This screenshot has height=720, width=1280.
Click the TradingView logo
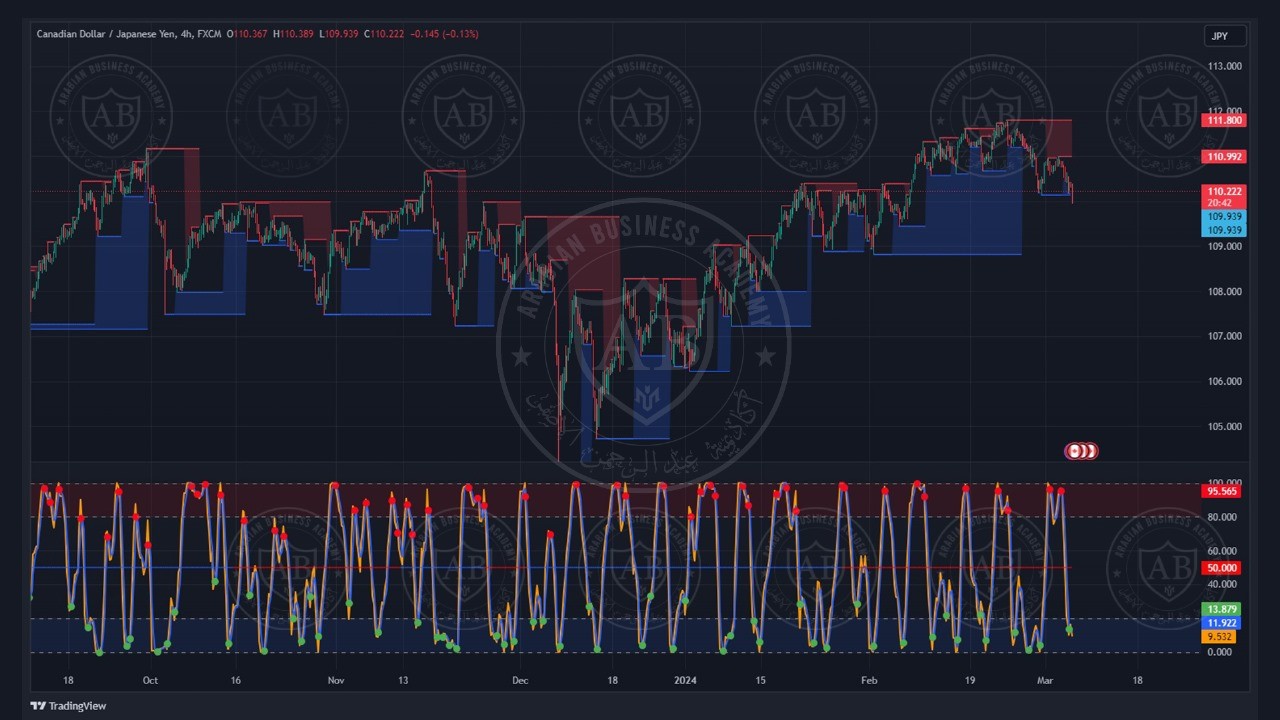tap(68, 706)
